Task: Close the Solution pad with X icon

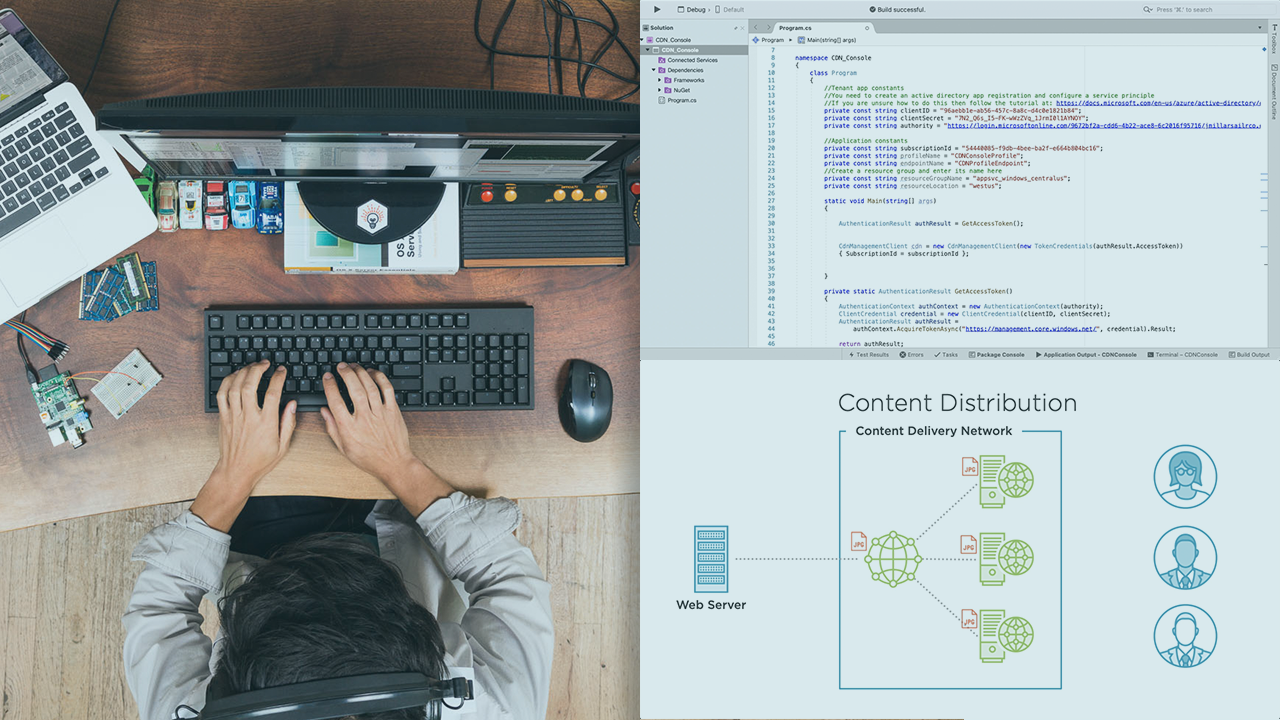Action: click(x=742, y=28)
